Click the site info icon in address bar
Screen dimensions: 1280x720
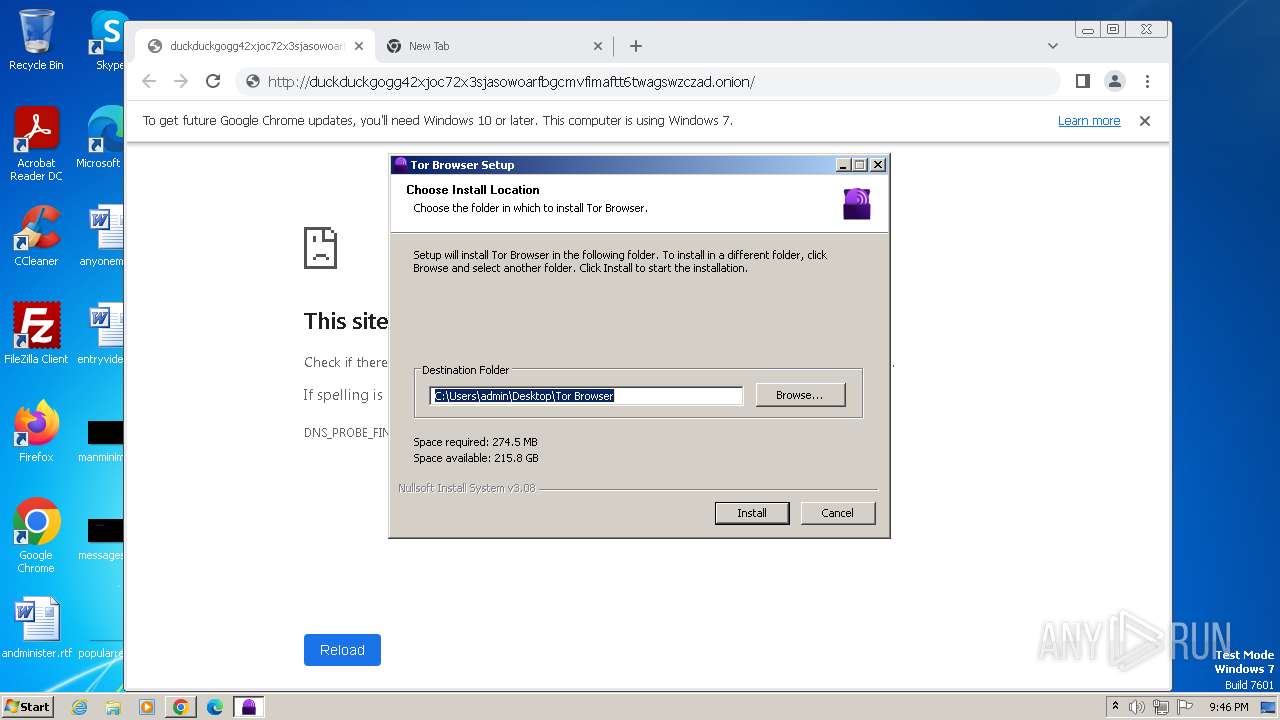click(x=253, y=82)
